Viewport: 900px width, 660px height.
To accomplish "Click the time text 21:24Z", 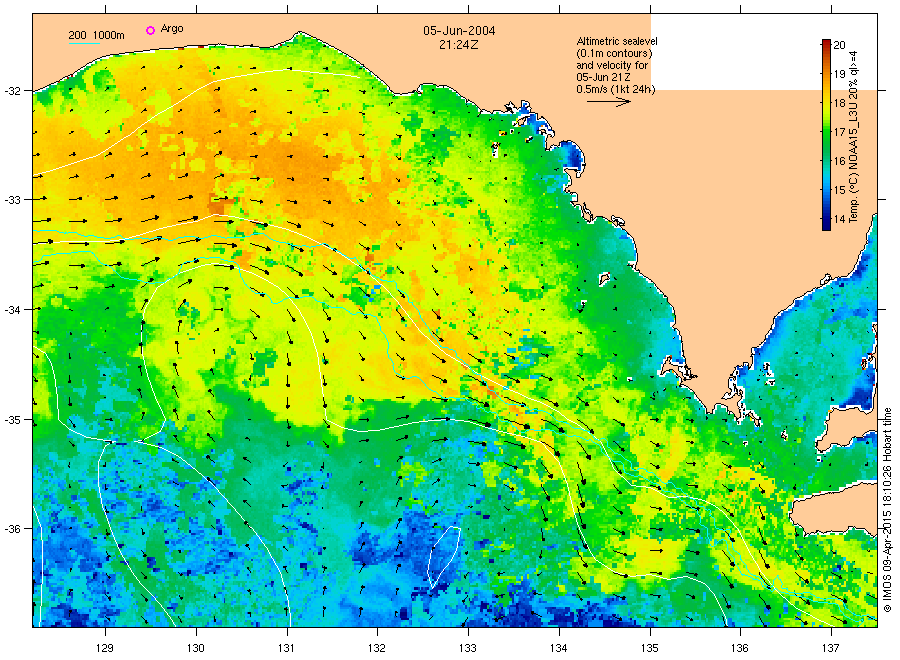I will [459, 45].
